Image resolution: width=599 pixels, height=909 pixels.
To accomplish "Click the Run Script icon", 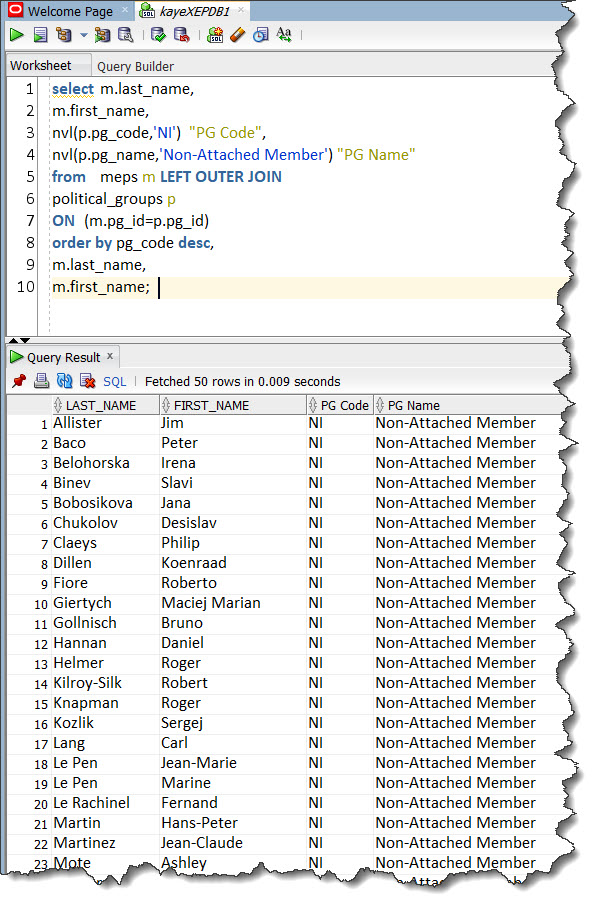I will click(40, 35).
